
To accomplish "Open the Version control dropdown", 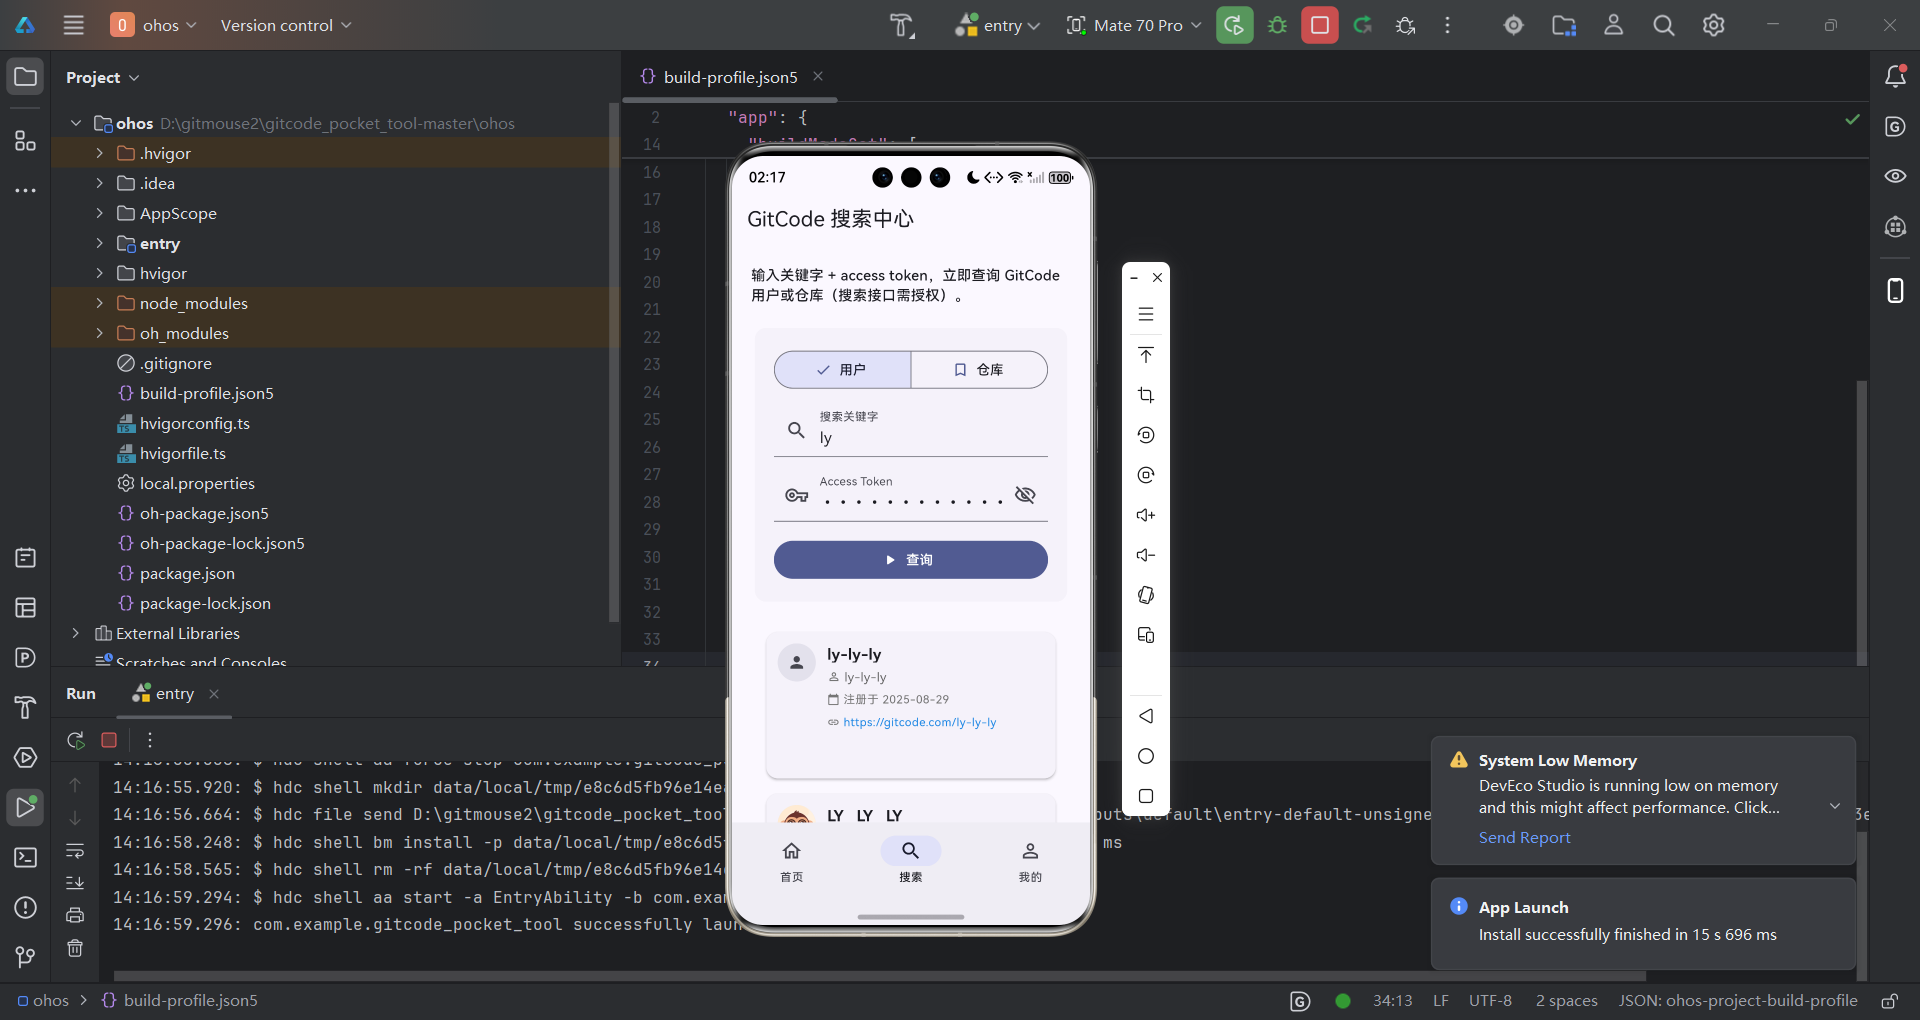I will pos(285,25).
